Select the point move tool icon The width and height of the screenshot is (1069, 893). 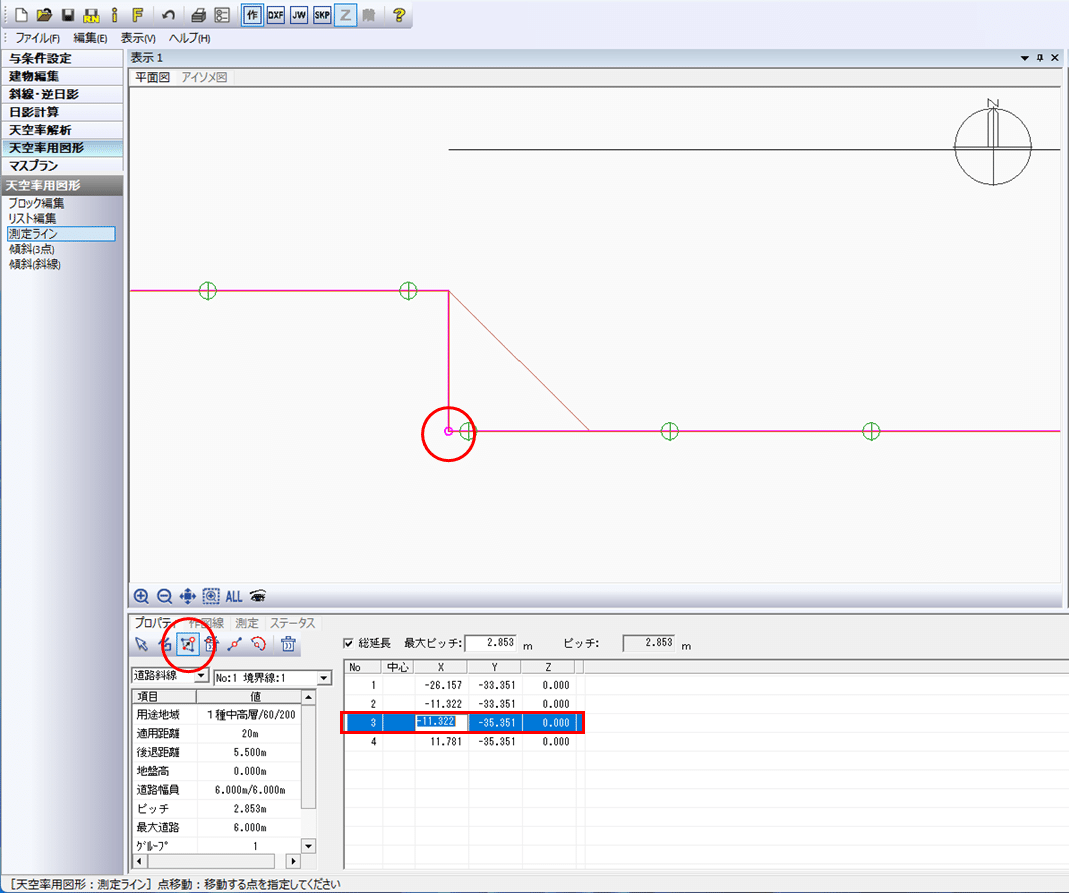[x=187, y=644]
